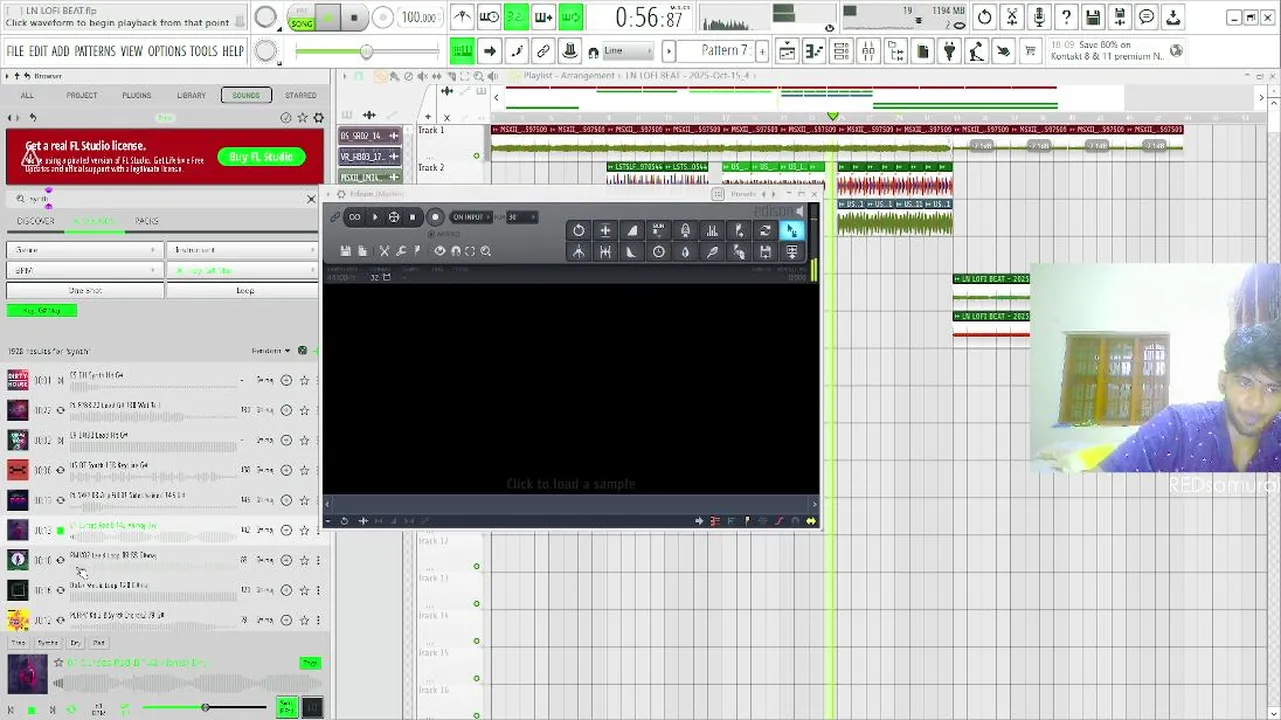Viewport: 1281px width, 720px height.
Task: Click the undo history icon
Action: point(985,17)
